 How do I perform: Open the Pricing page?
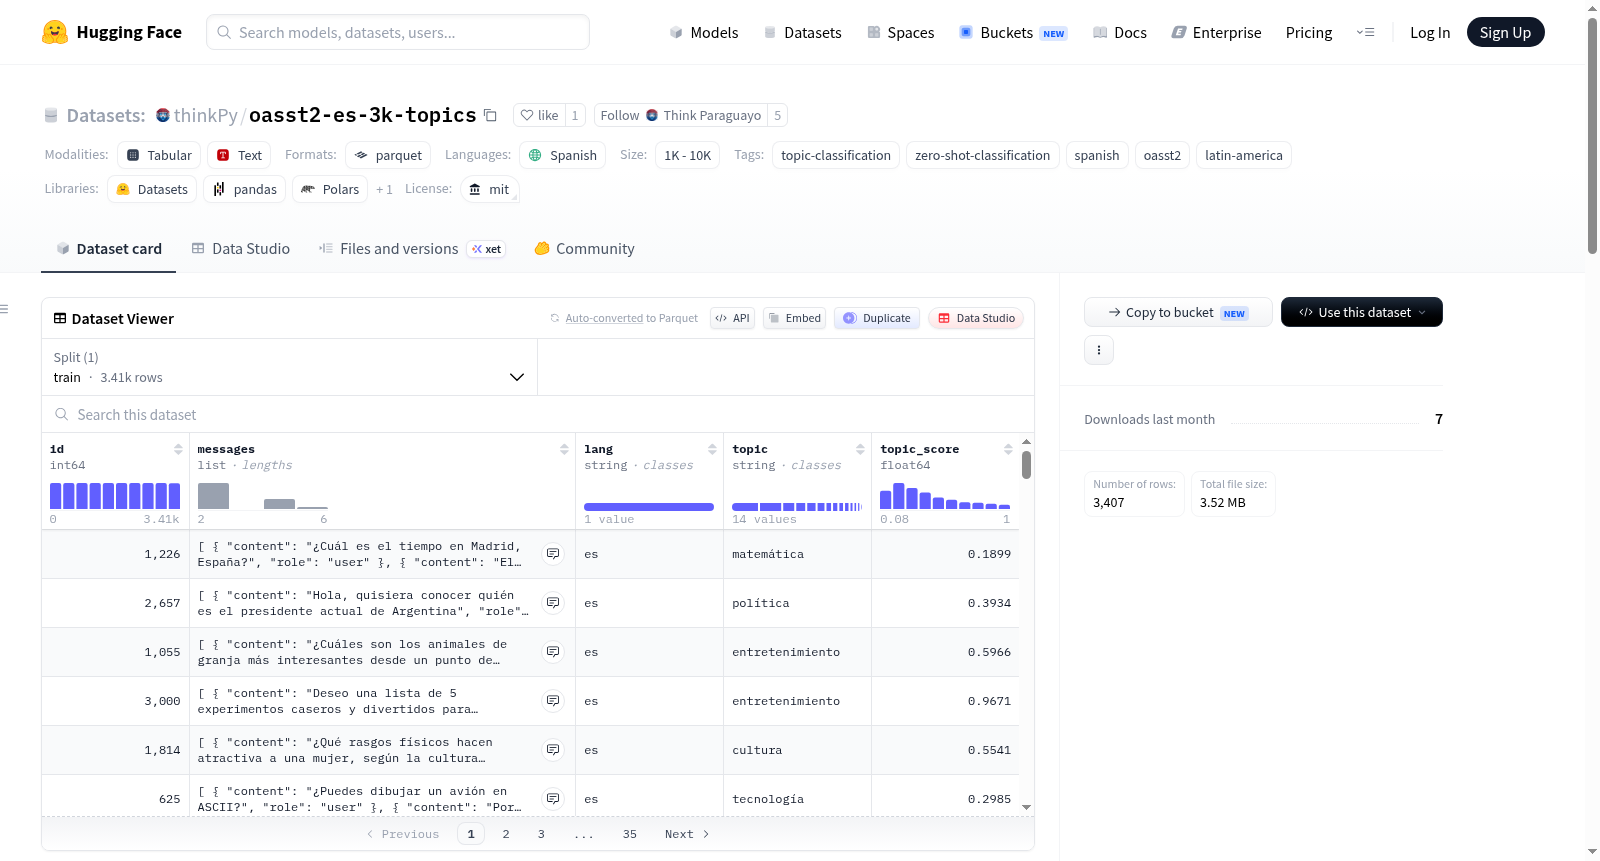click(x=1309, y=33)
